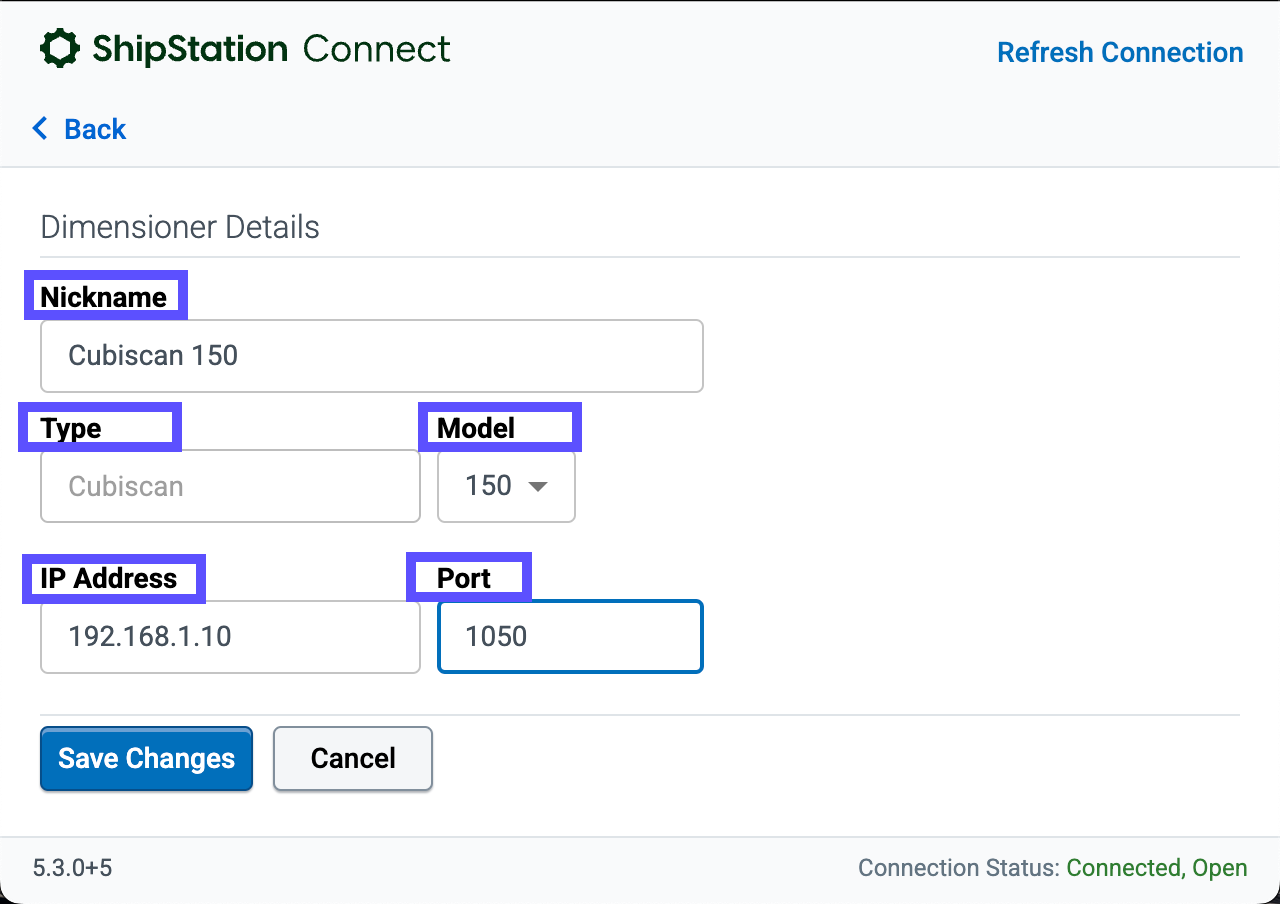The image size is (1280, 904).
Task: Click the Dimensioner Details heading
Action: click(x=180, y=227)
